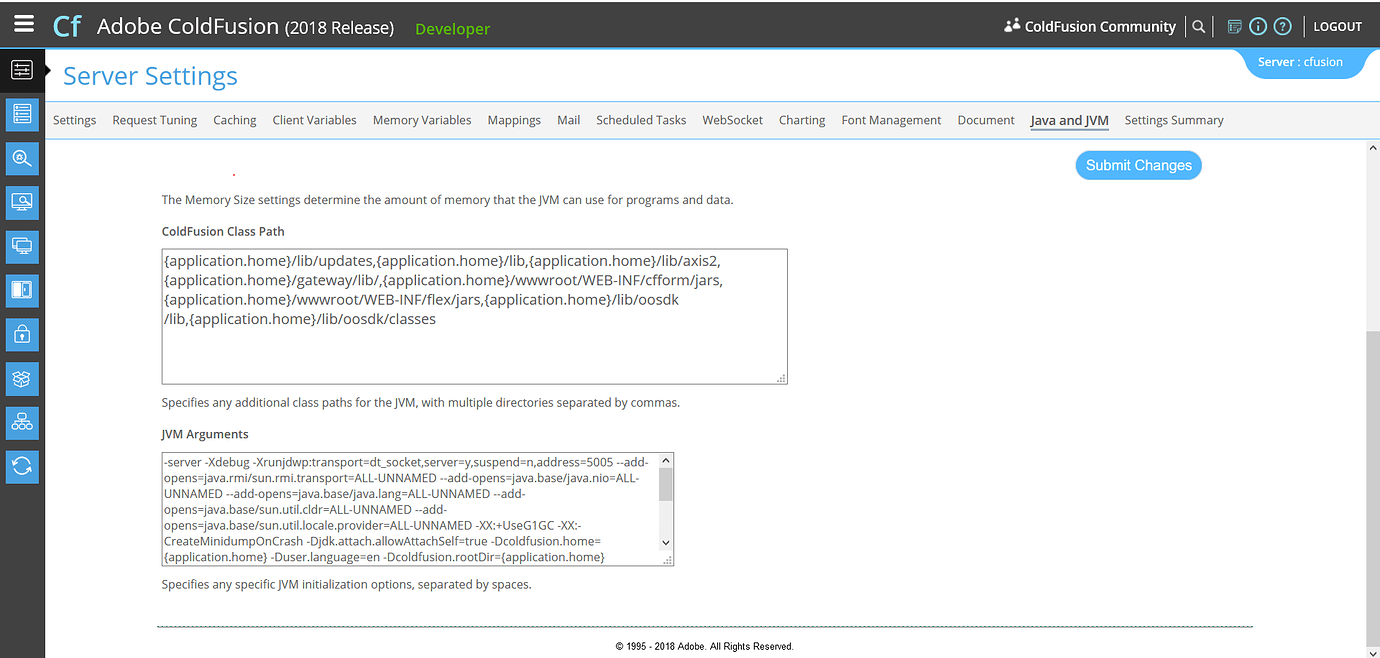Open the hamburger navigation menu
The height and width of the screenshot is (658, 1380).
tap(24, 24)
